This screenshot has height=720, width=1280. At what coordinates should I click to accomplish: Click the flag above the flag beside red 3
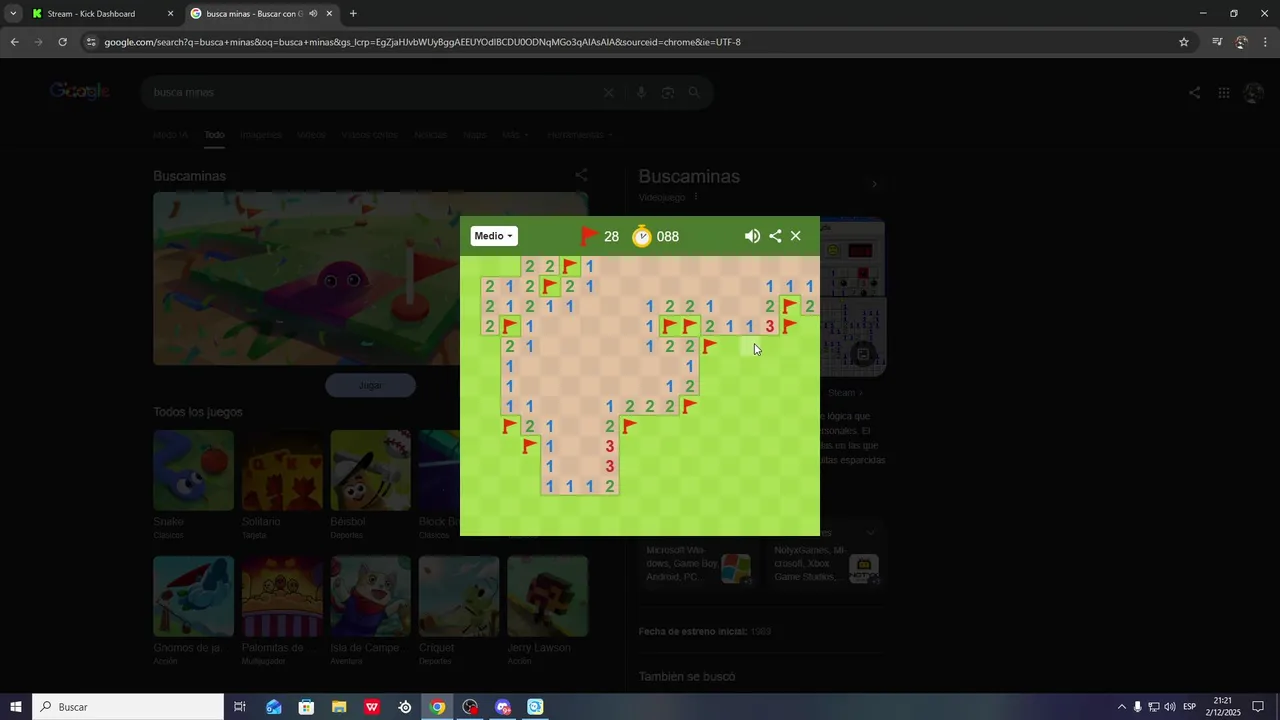790,306
